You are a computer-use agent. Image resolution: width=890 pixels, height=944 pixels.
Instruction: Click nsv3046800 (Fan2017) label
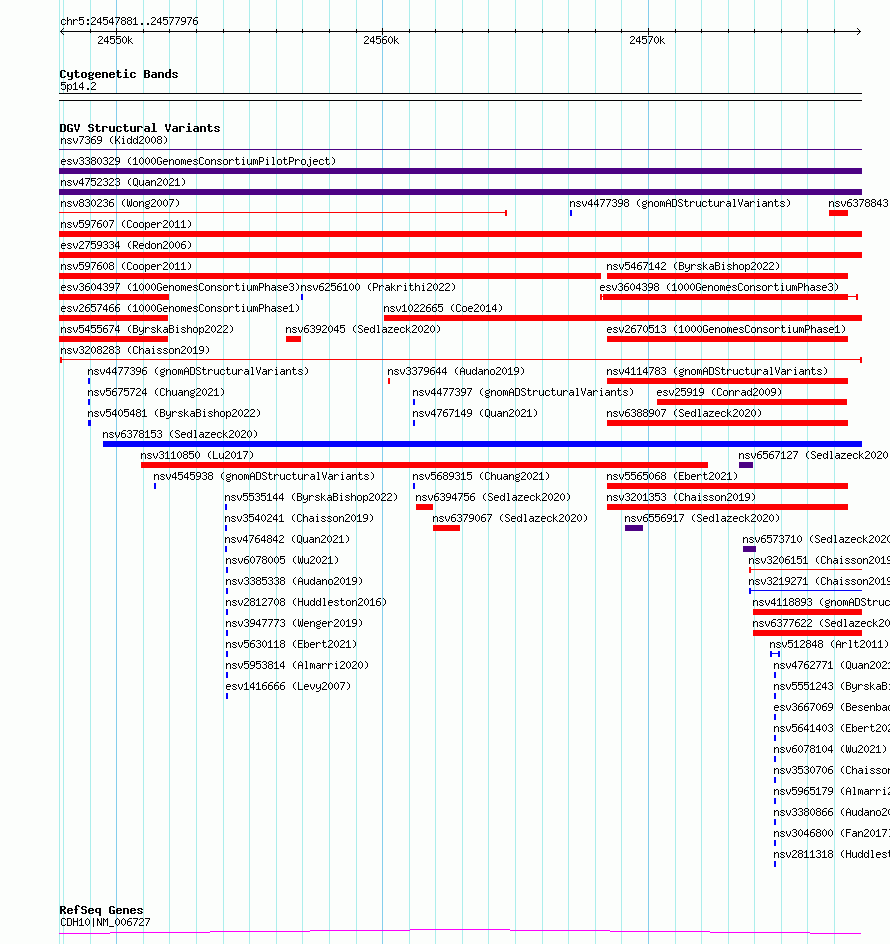point(832,835)
